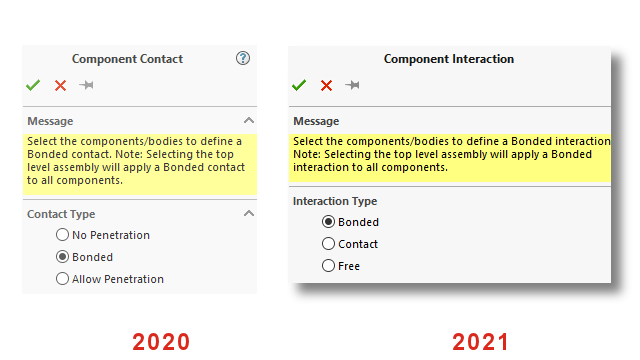Click Message header in Component Interaction
640x360 pixels.
point(316,121)
